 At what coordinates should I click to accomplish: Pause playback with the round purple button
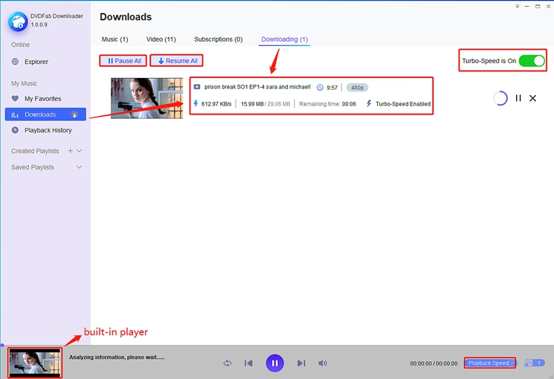tap(275, 363)
